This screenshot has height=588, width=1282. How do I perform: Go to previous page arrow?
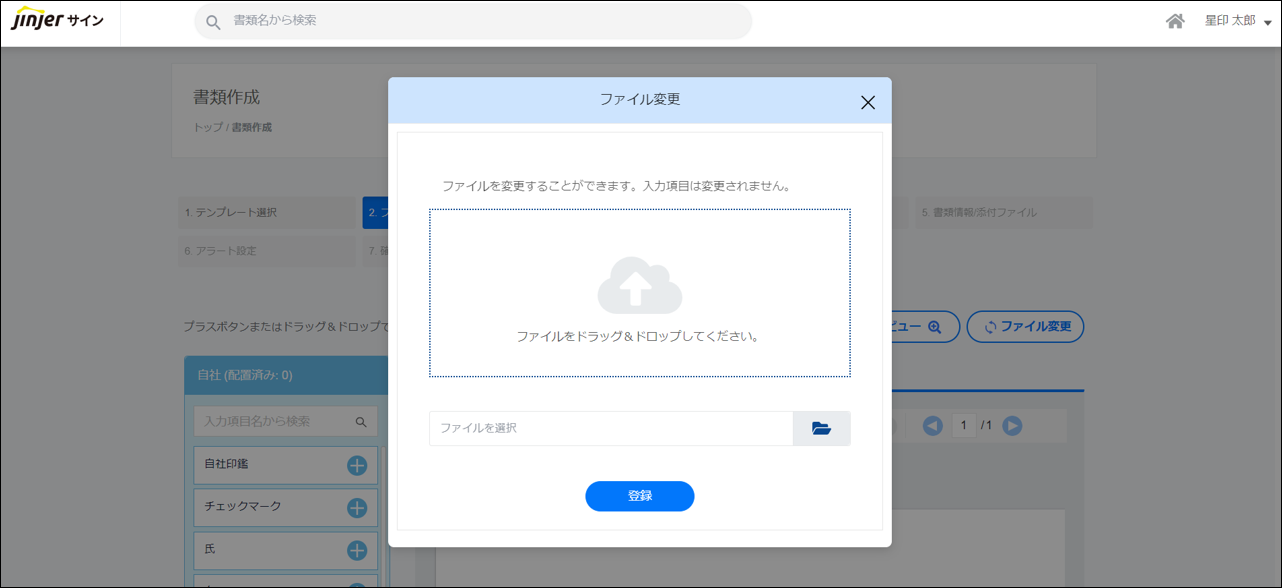pos(932,426)
